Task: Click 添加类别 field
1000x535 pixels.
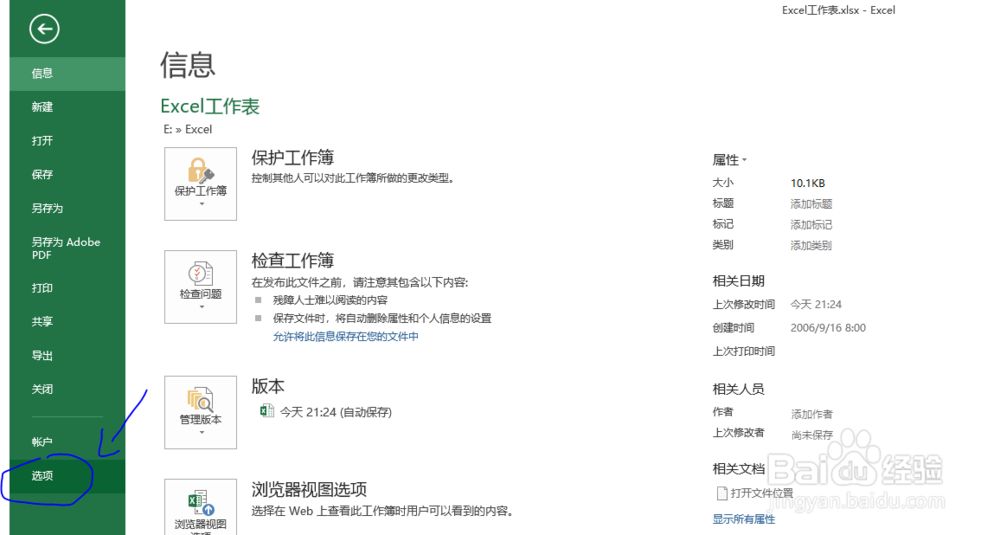Action: click(x=811, y=246)
